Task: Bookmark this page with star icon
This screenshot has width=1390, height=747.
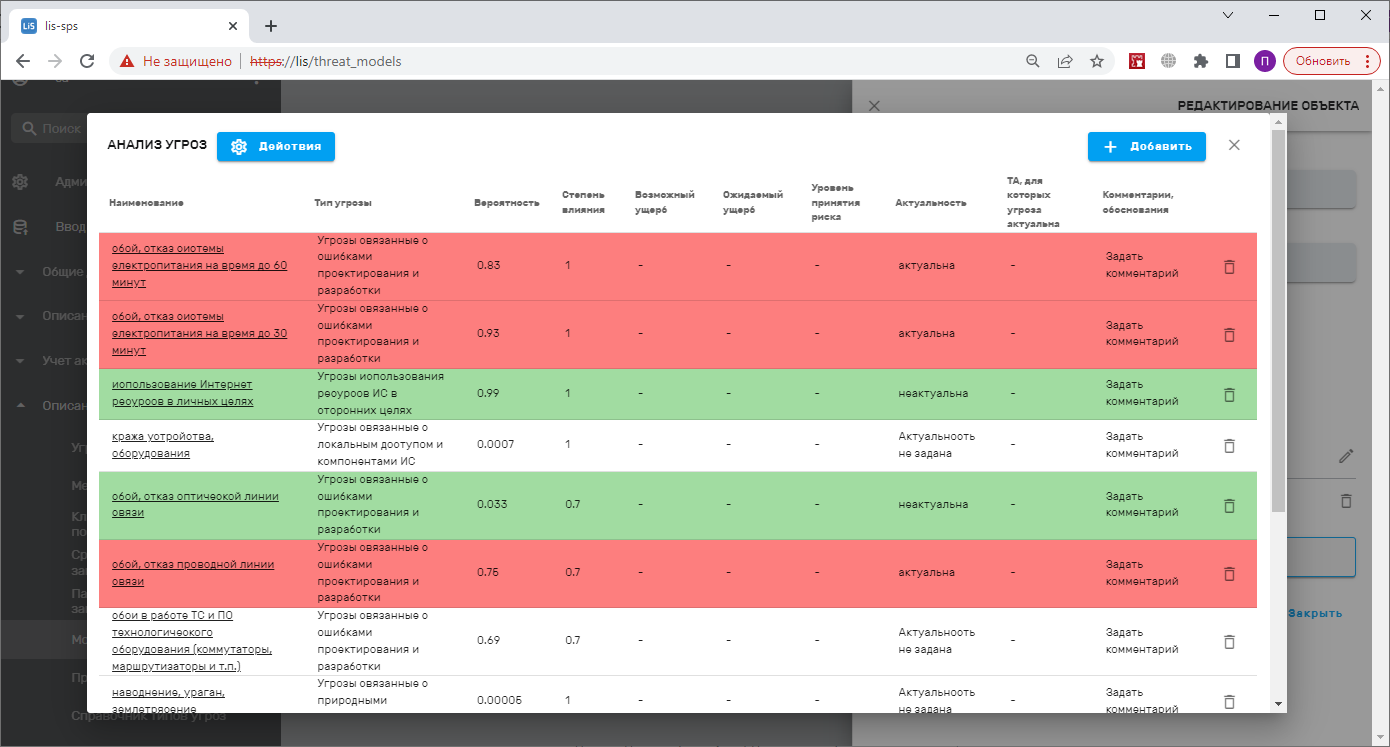Action: click(x=1097, y=61)
